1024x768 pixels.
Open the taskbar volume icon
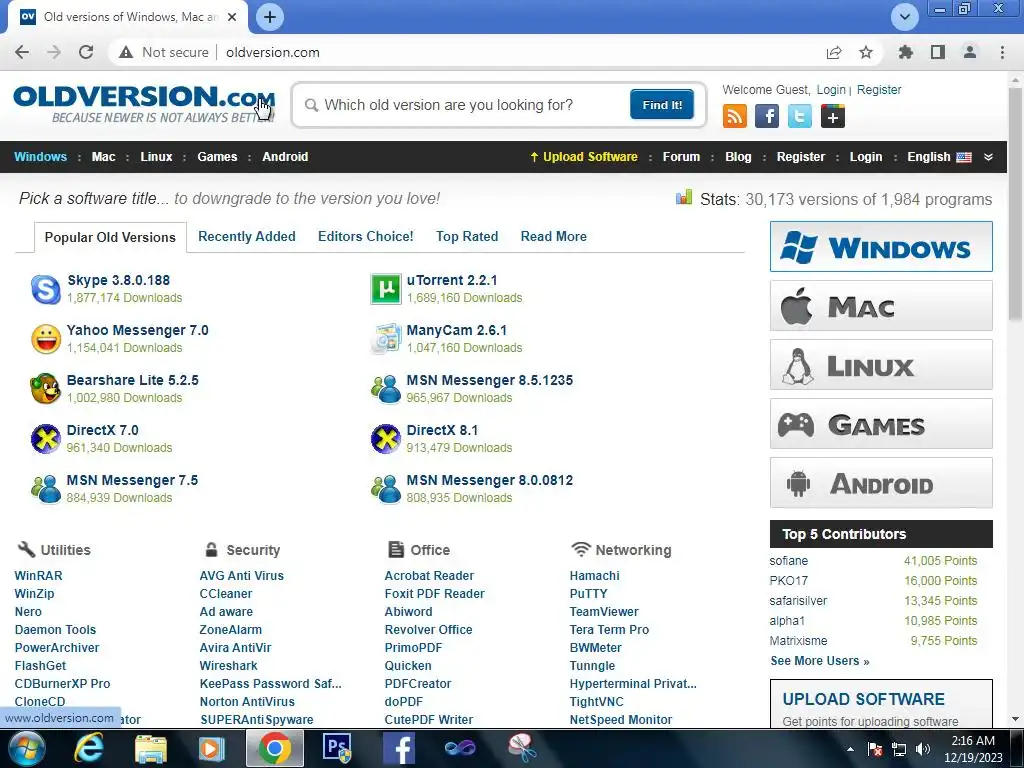click(923, 749)
